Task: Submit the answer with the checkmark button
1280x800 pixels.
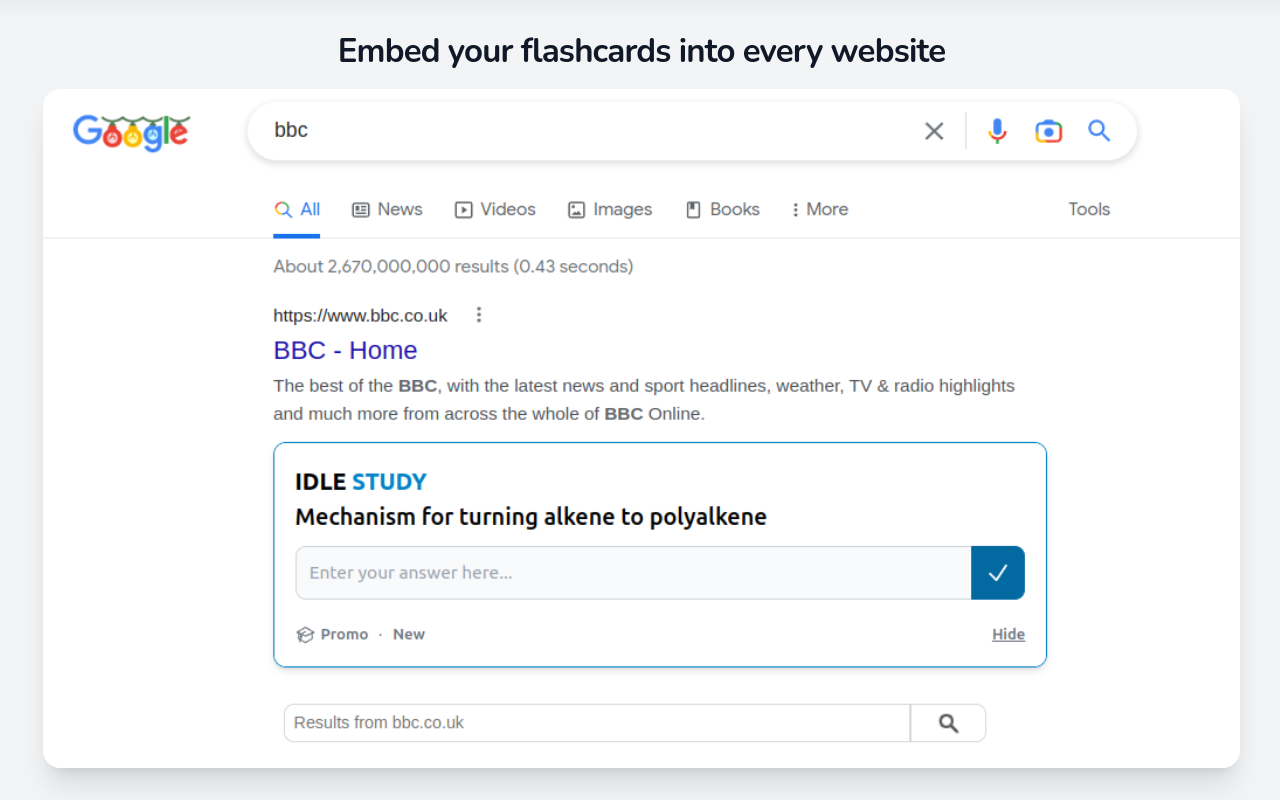Action: click(998, 573)
